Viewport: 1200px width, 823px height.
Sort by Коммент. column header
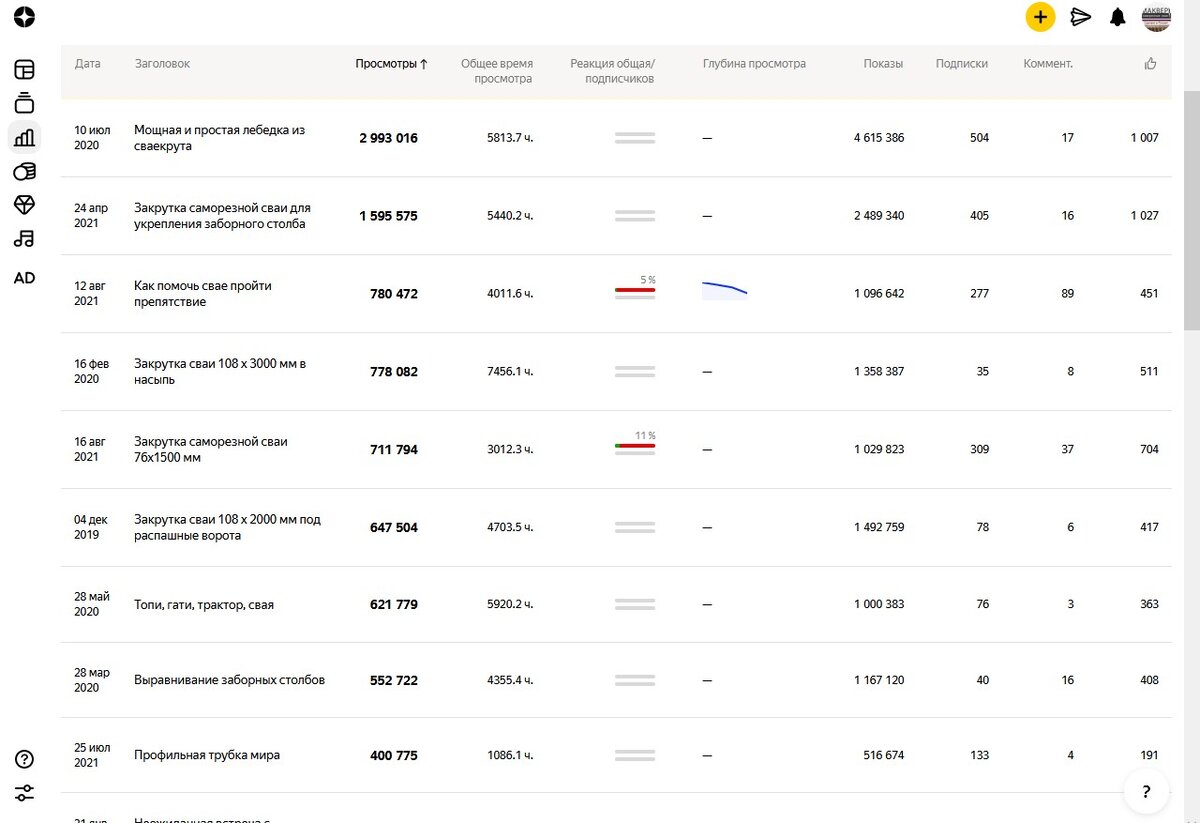(1048, 64)
